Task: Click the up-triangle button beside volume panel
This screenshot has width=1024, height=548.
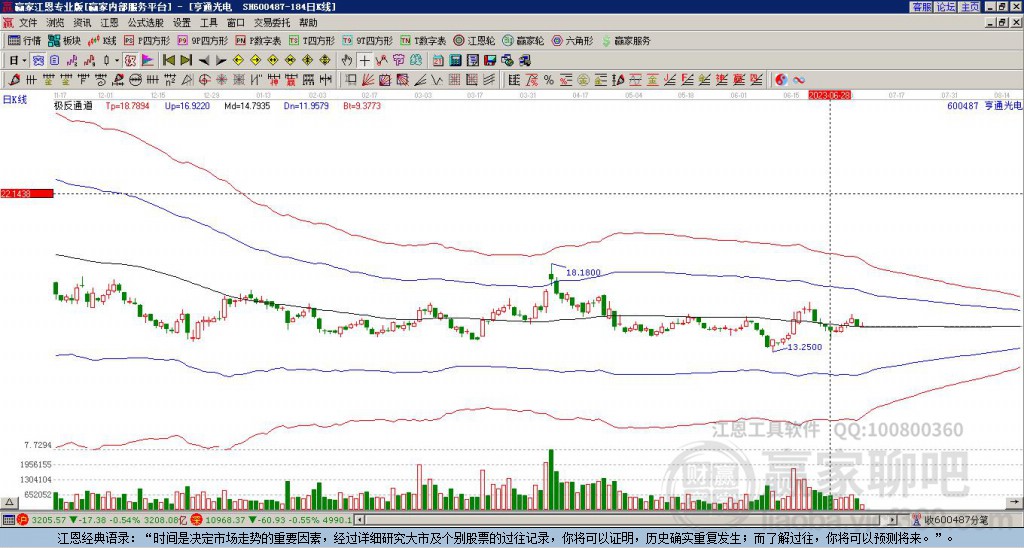Action: point(9,502)
